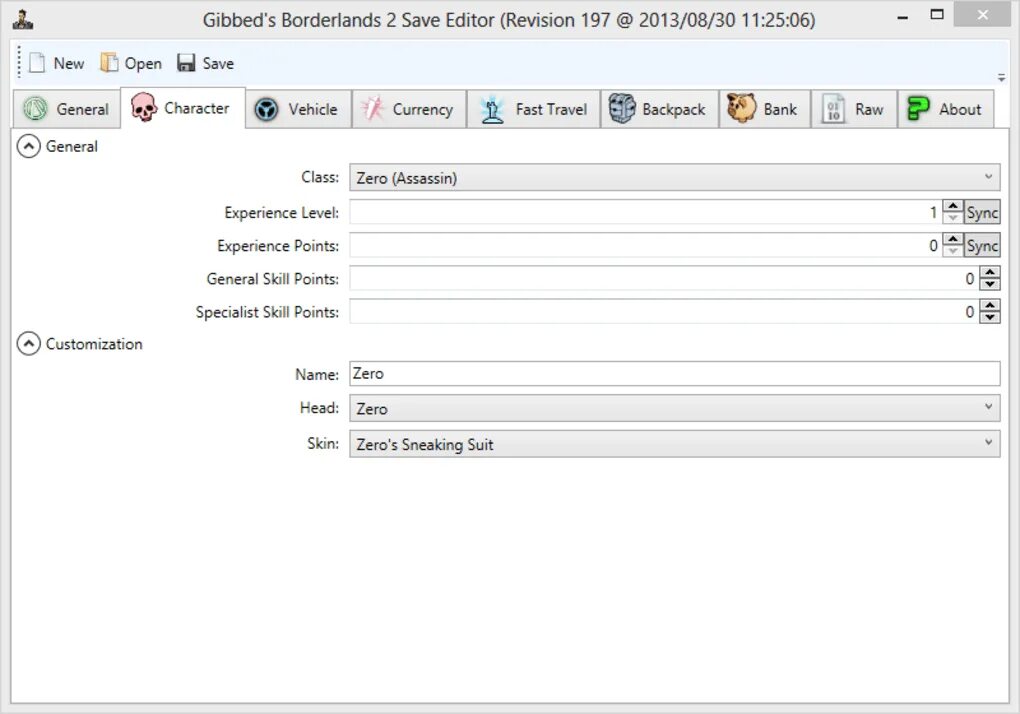
Task: Click the green General tab icon
Action: click(35, 109)
